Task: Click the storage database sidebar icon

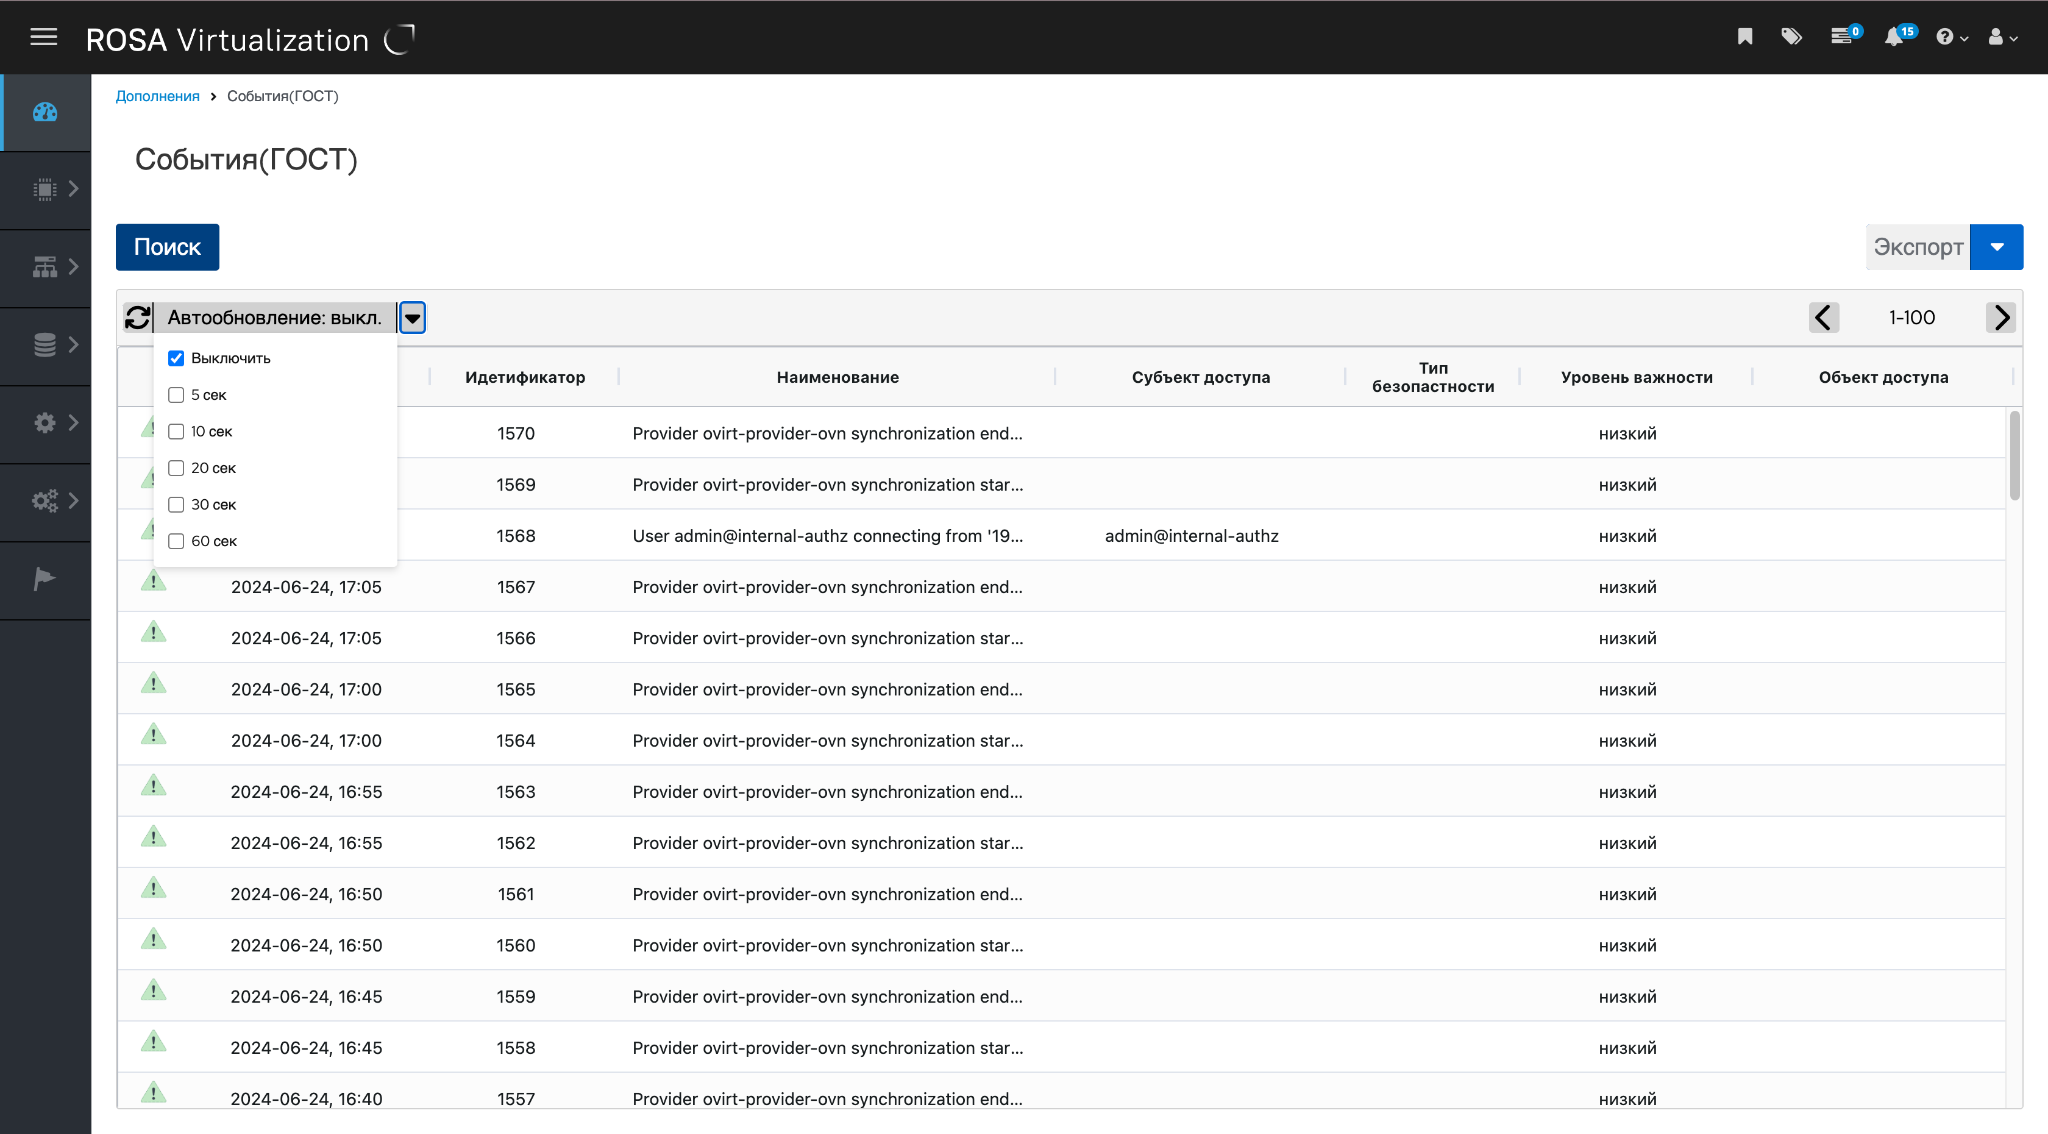Action: [x=45, y=345]
